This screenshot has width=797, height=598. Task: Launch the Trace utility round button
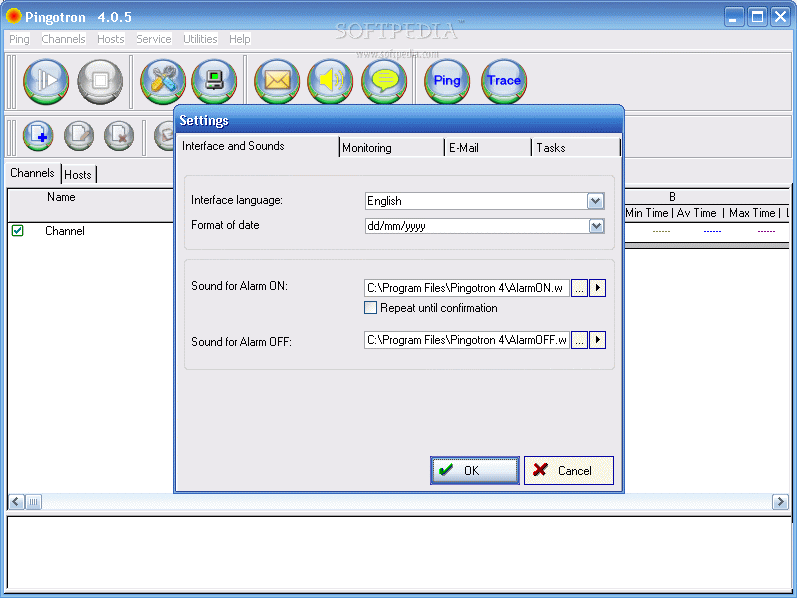(x=504, y=81)
